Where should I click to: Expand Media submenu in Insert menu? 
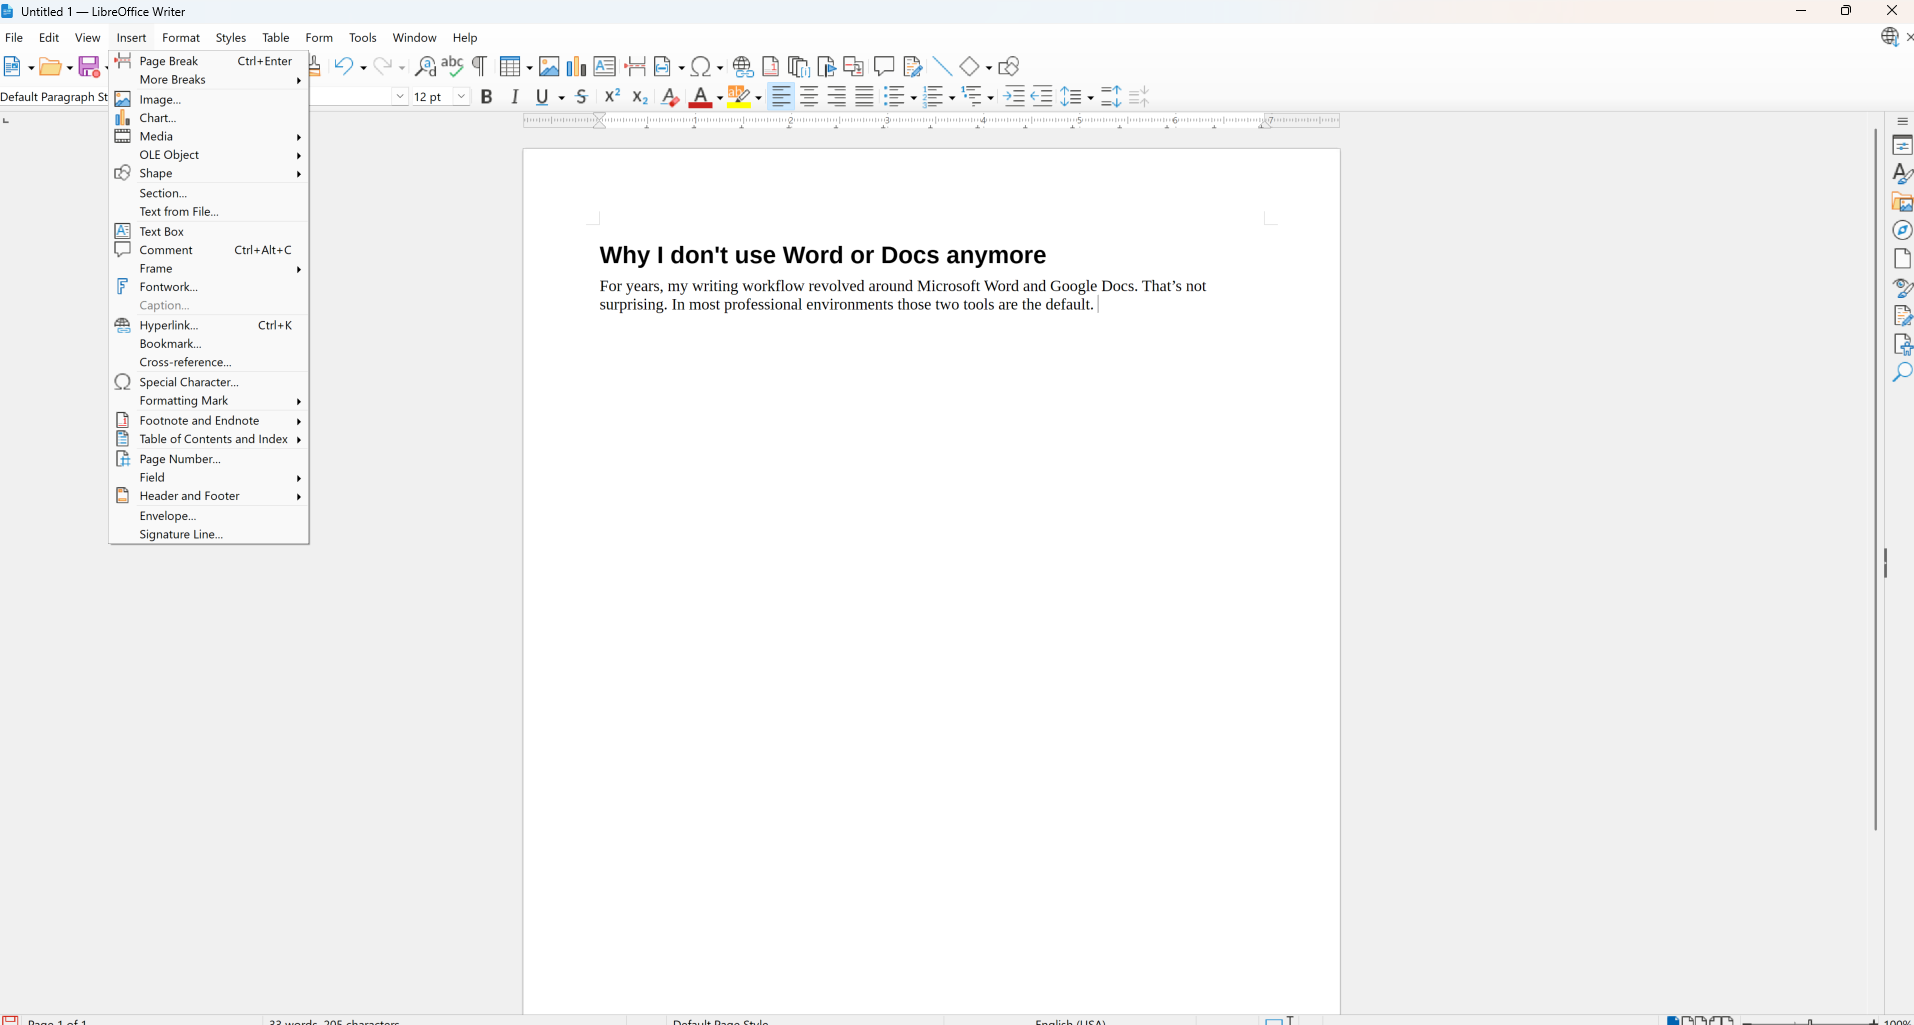(208, 137)
